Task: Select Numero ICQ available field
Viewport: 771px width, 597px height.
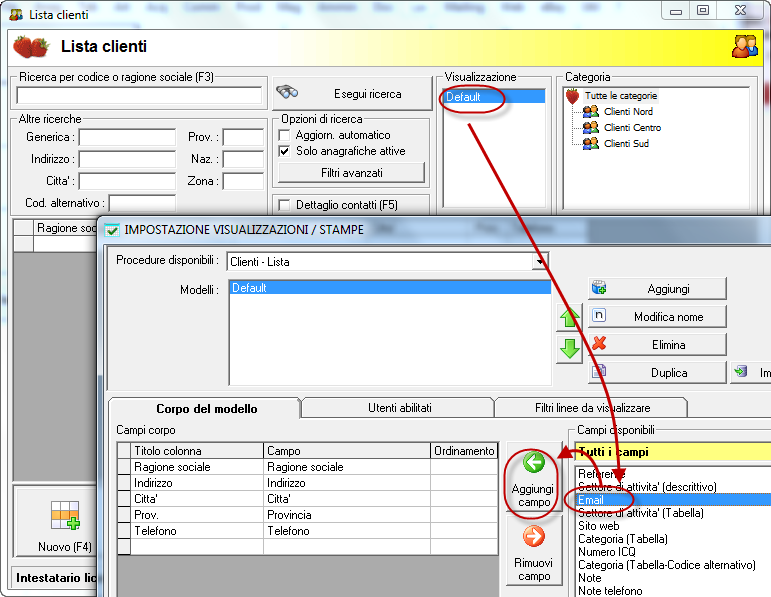Action: coord(607,552)
